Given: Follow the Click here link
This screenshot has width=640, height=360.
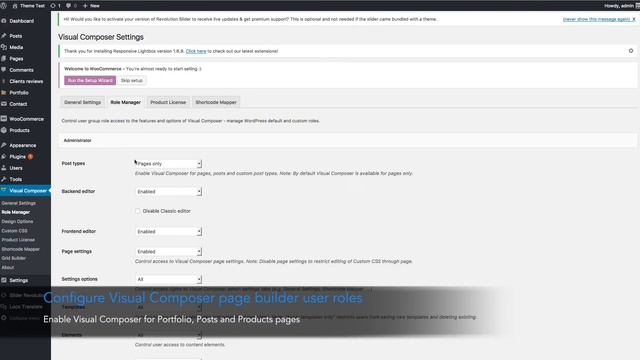Looking at the screenshot, I should click(x=196, y=51).
